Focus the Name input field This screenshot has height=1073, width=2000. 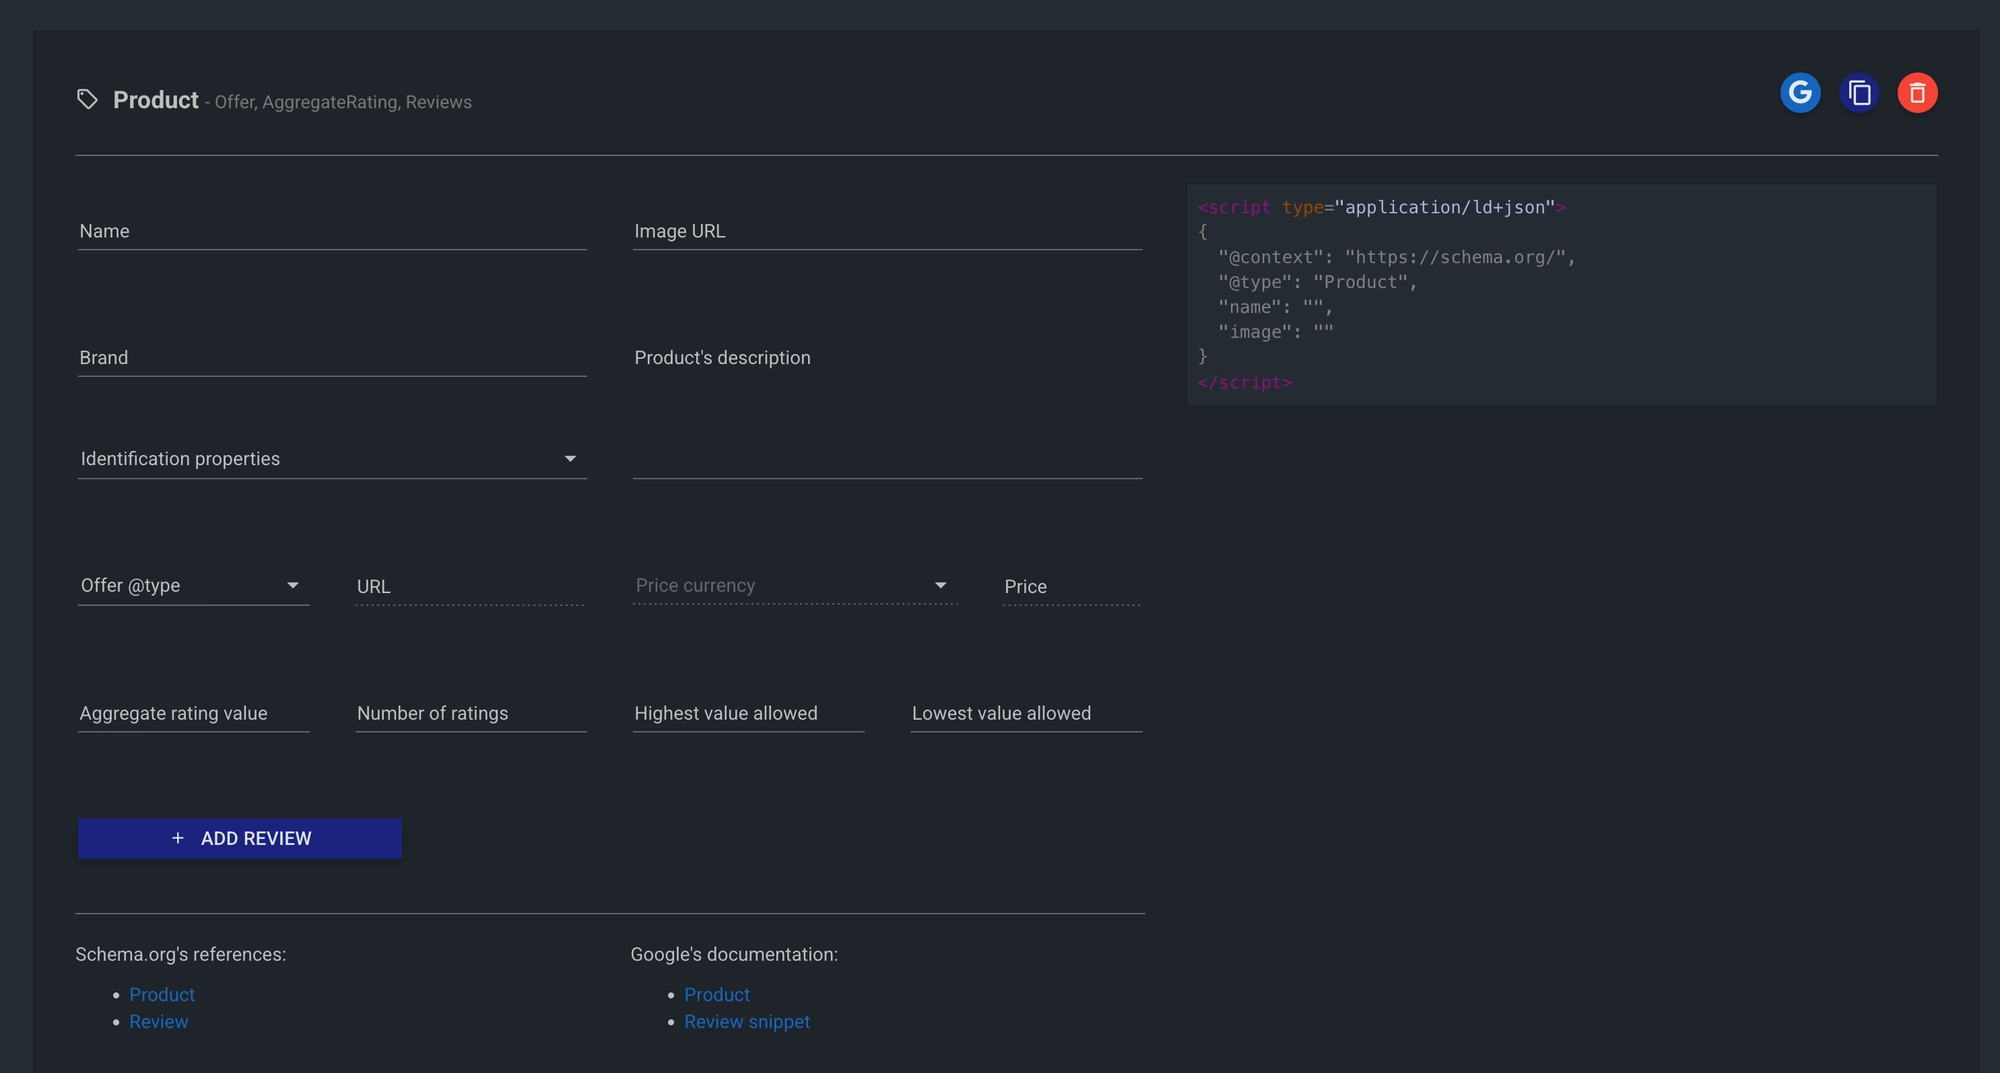pos(332,231)
